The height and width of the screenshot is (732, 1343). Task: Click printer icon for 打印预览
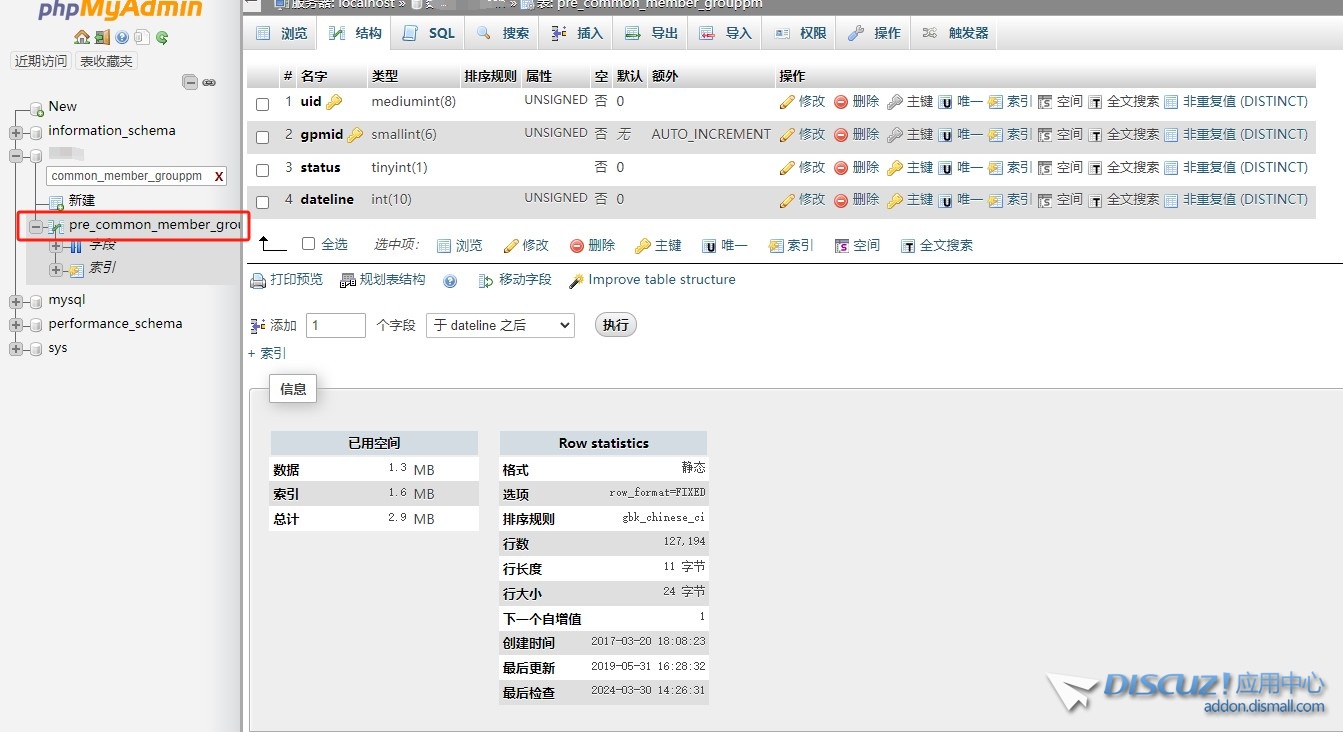click(x=258, y=281)
